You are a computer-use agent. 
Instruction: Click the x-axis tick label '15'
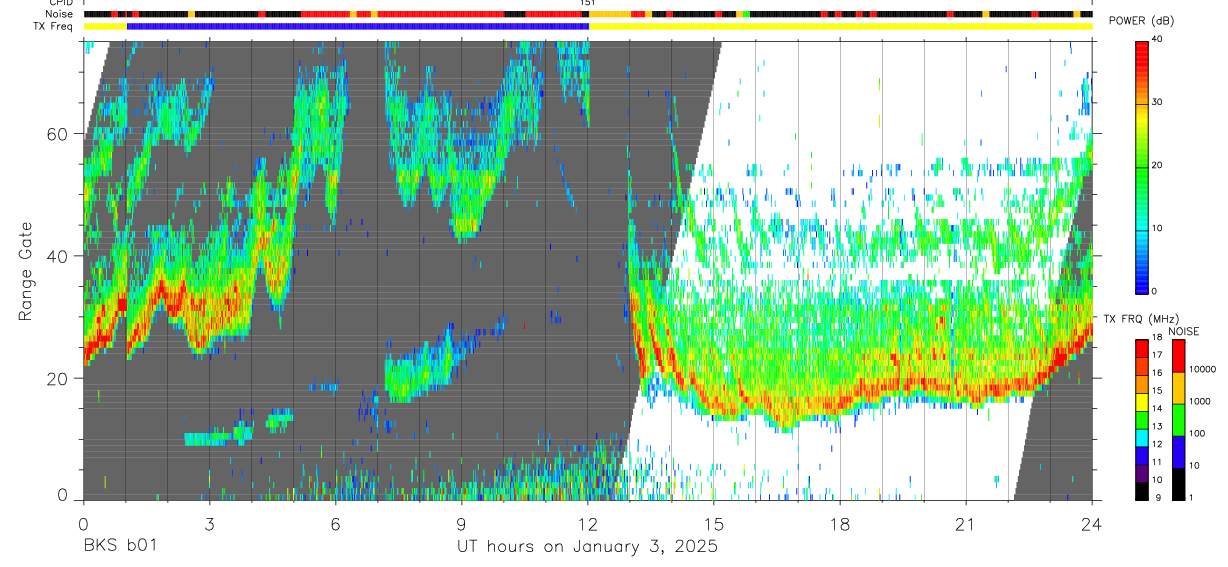click(x=714, y=522)
